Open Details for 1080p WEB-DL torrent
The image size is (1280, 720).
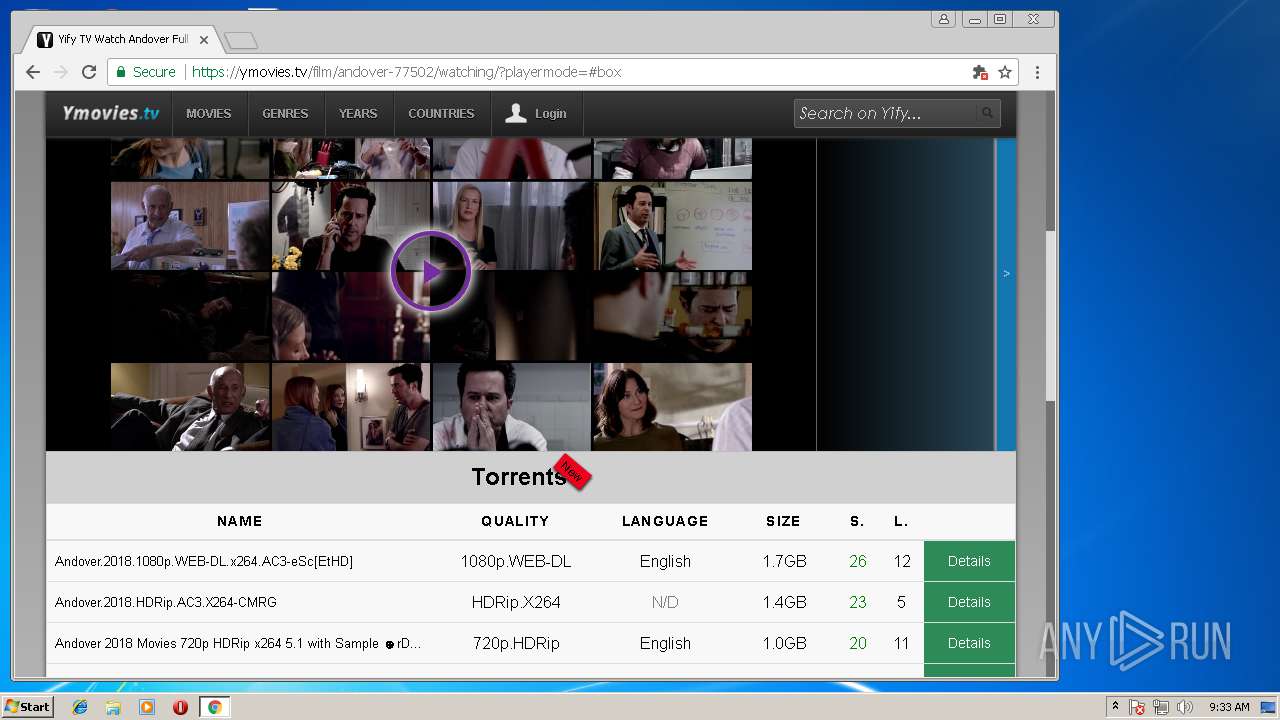969,561
